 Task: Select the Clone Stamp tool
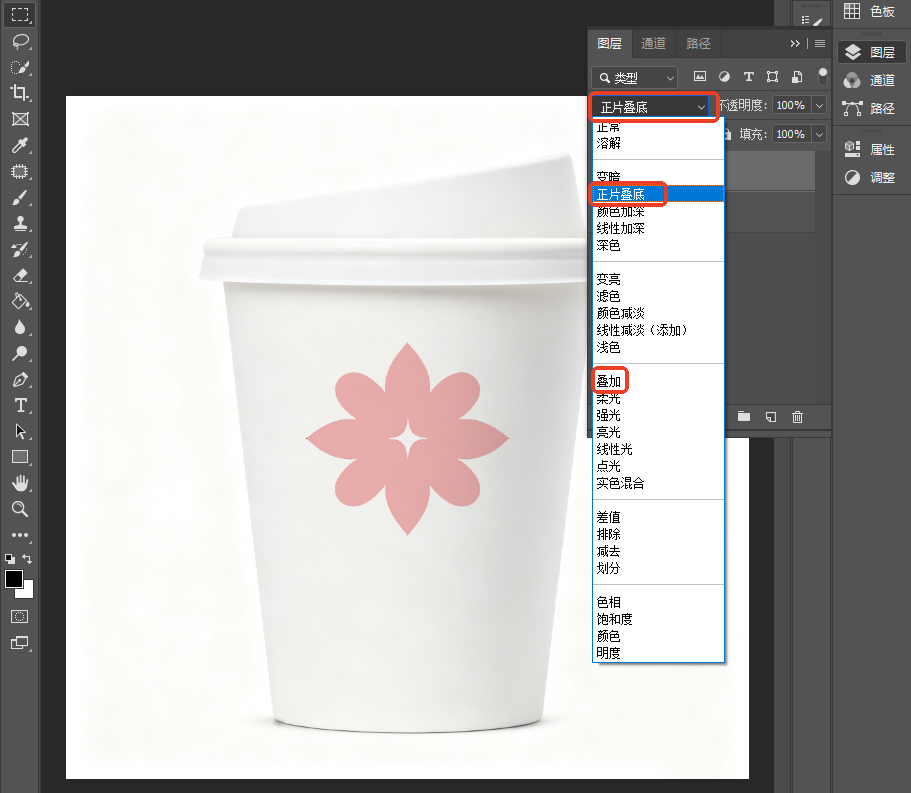coord(20,223)
